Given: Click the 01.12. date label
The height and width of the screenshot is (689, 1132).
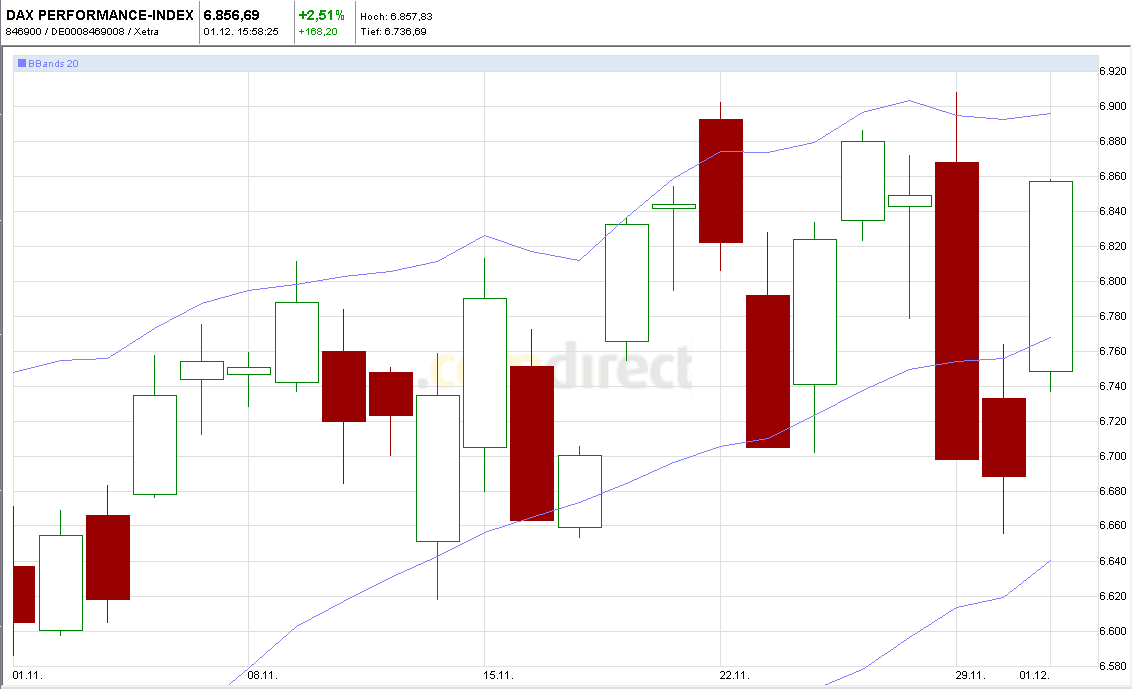Looking at the screenshot, I should tap(1034, 675).
